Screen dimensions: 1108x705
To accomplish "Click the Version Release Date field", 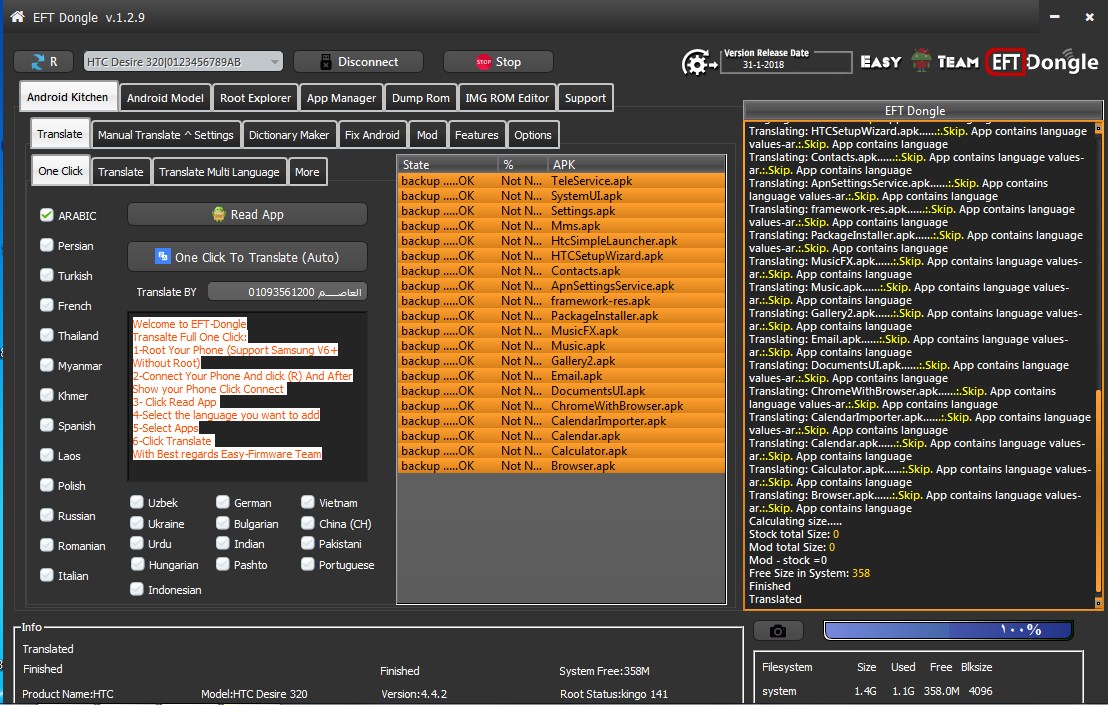I will (786, 61).
